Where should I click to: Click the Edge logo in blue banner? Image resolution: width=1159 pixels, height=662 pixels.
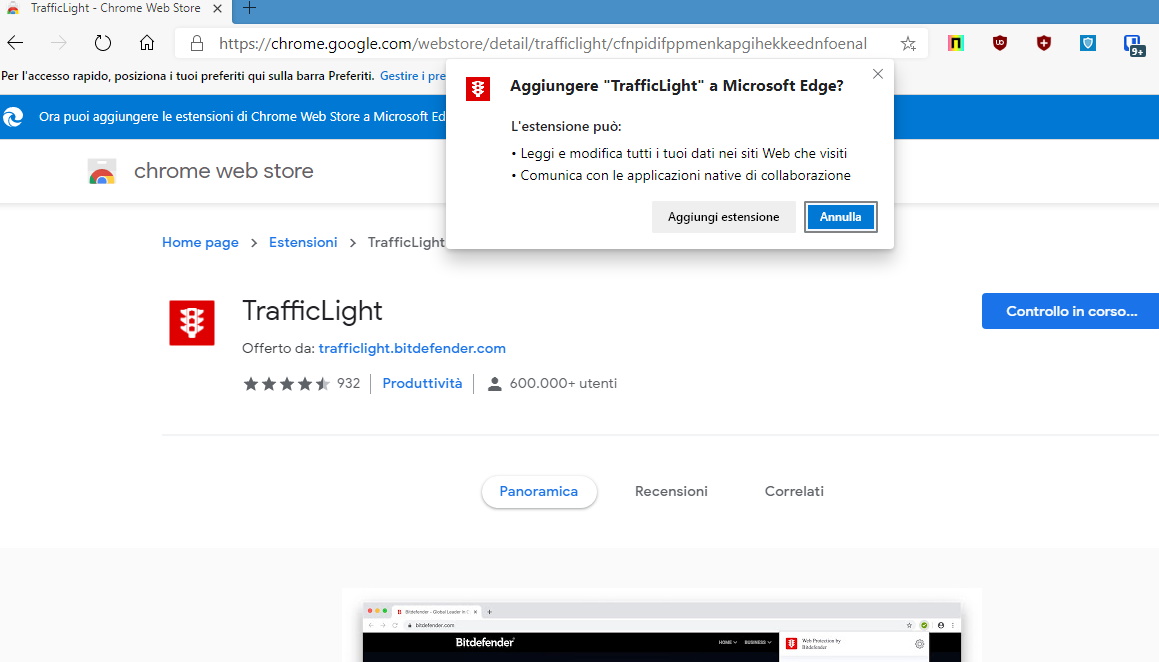pyautogui.click(x=13, y=117)
